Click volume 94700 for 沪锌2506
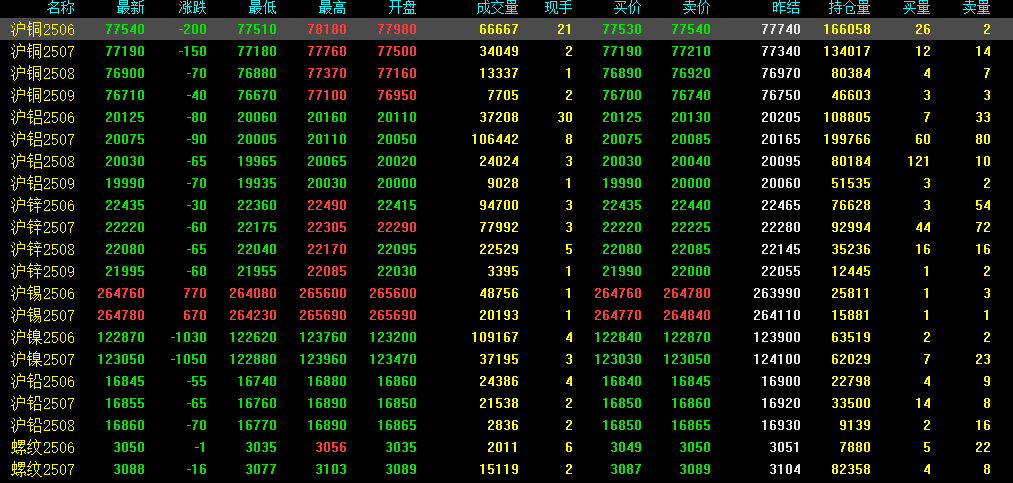1013x483 pixels. click(x=497, y=205)
